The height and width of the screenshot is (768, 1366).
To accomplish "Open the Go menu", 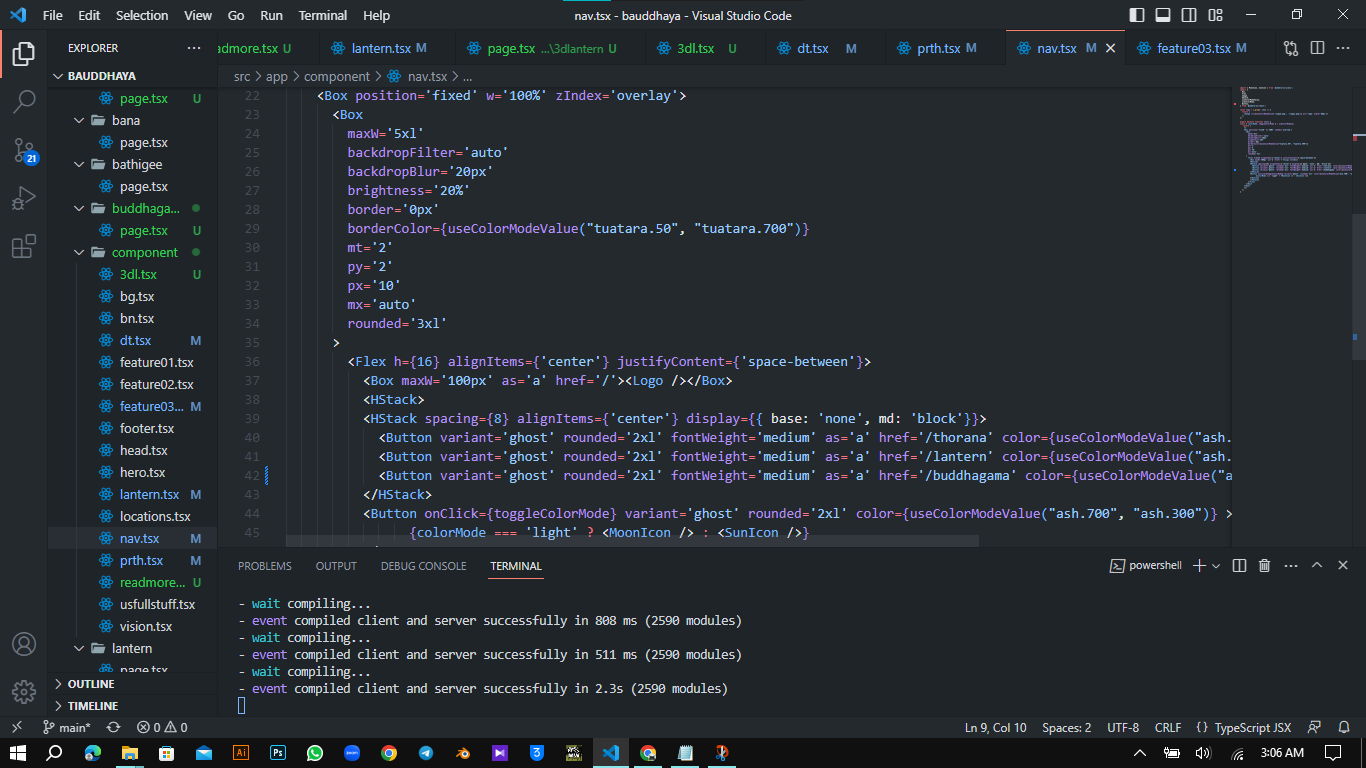I will pyautogui.click(x=236, y=15).
